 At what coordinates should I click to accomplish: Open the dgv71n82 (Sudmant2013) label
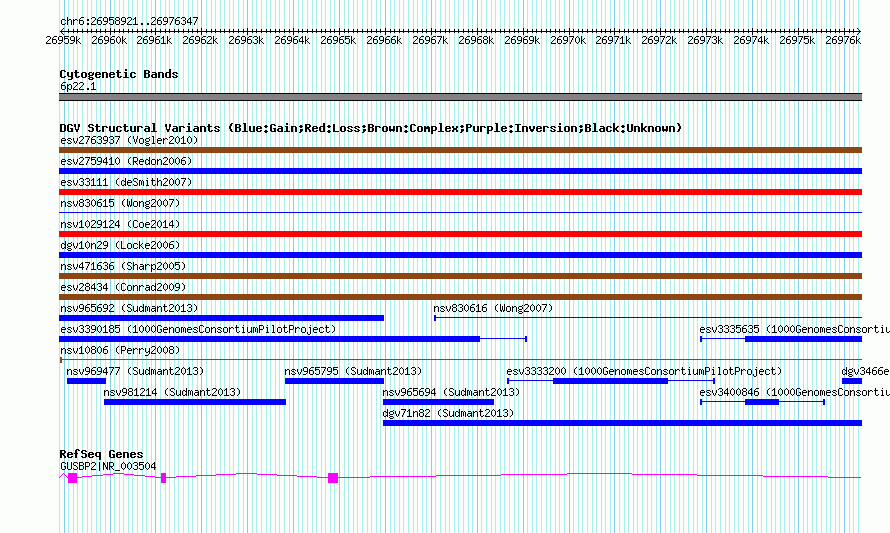tap(448, 413)
